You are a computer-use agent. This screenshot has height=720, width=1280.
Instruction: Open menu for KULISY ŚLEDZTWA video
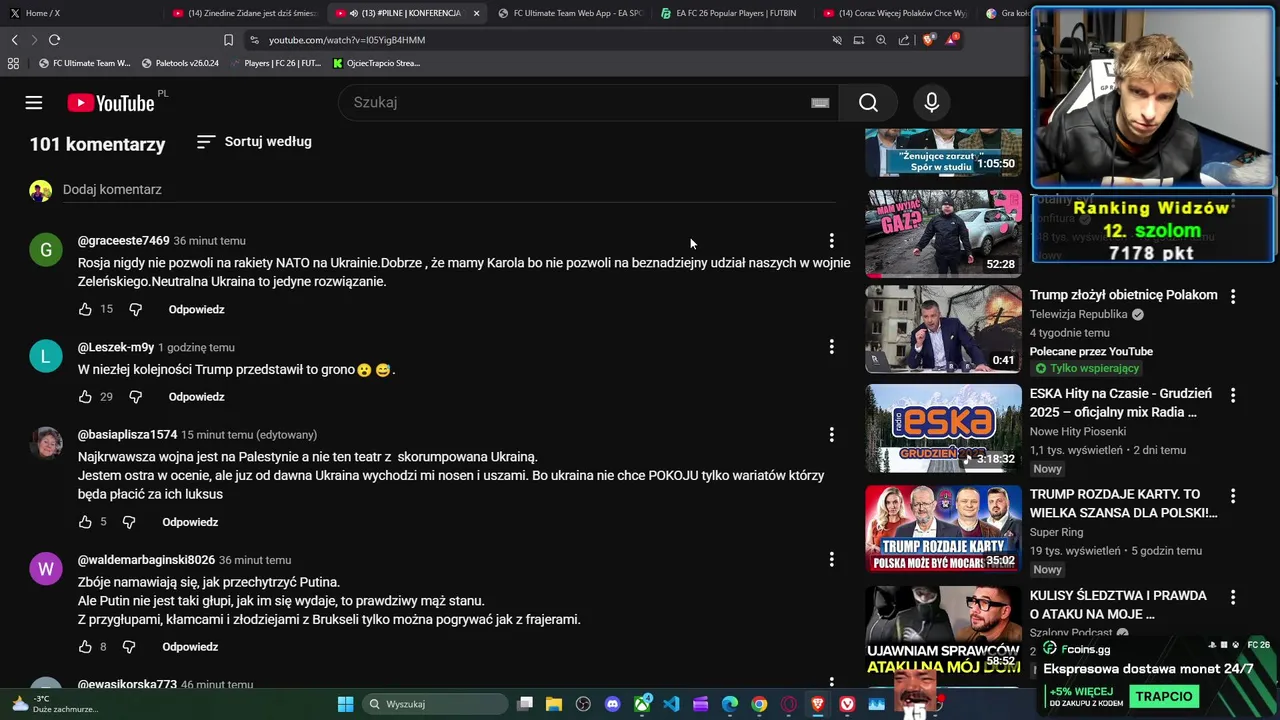click(1233, 597)
